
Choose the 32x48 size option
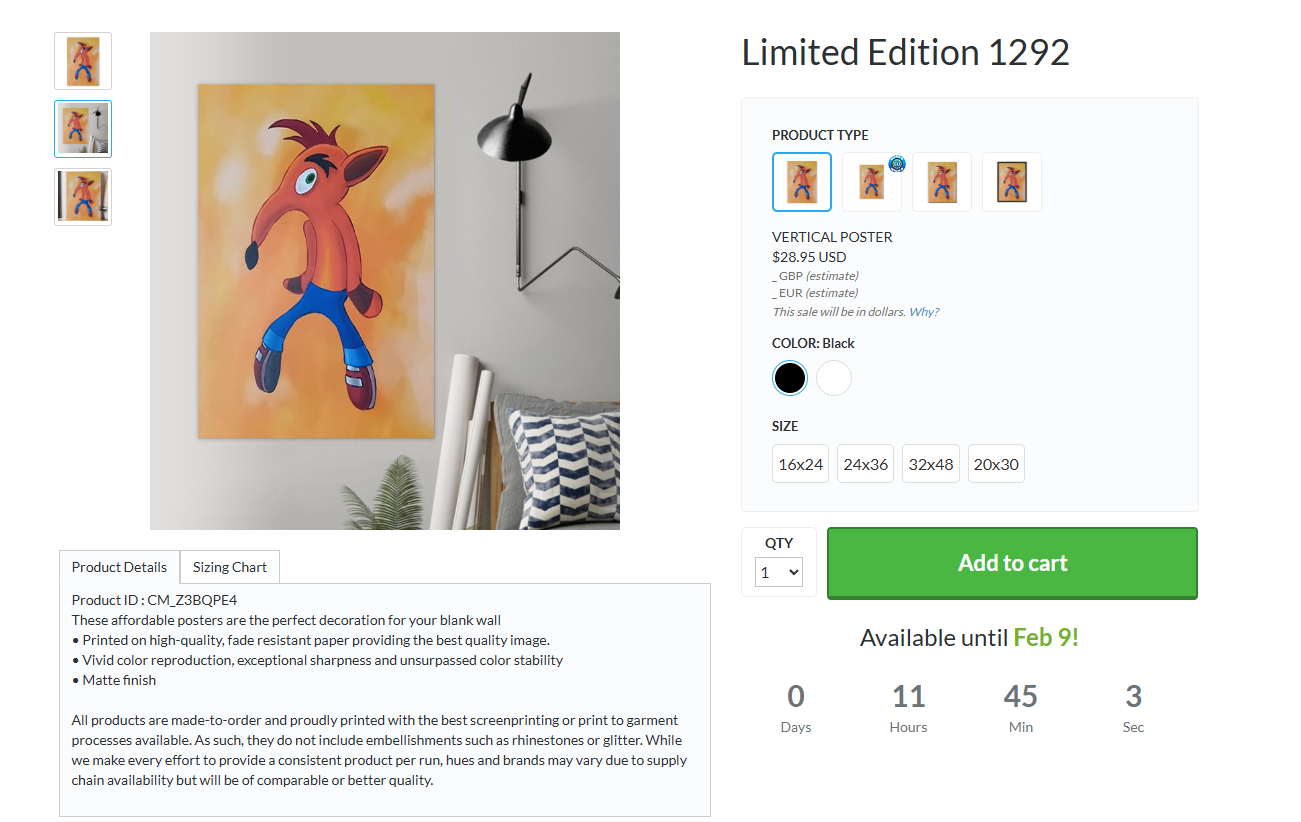pos(930,464)
